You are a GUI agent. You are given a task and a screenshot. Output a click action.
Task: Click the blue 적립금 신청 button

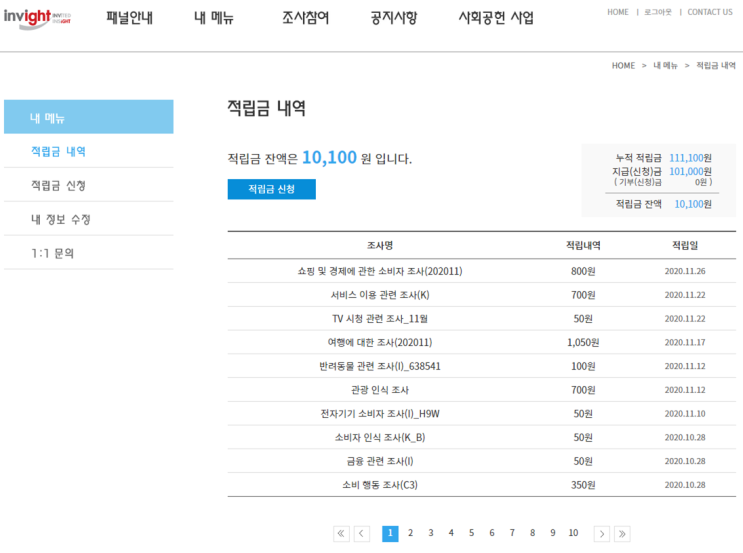pyautogui.click(x=272, y=189)
